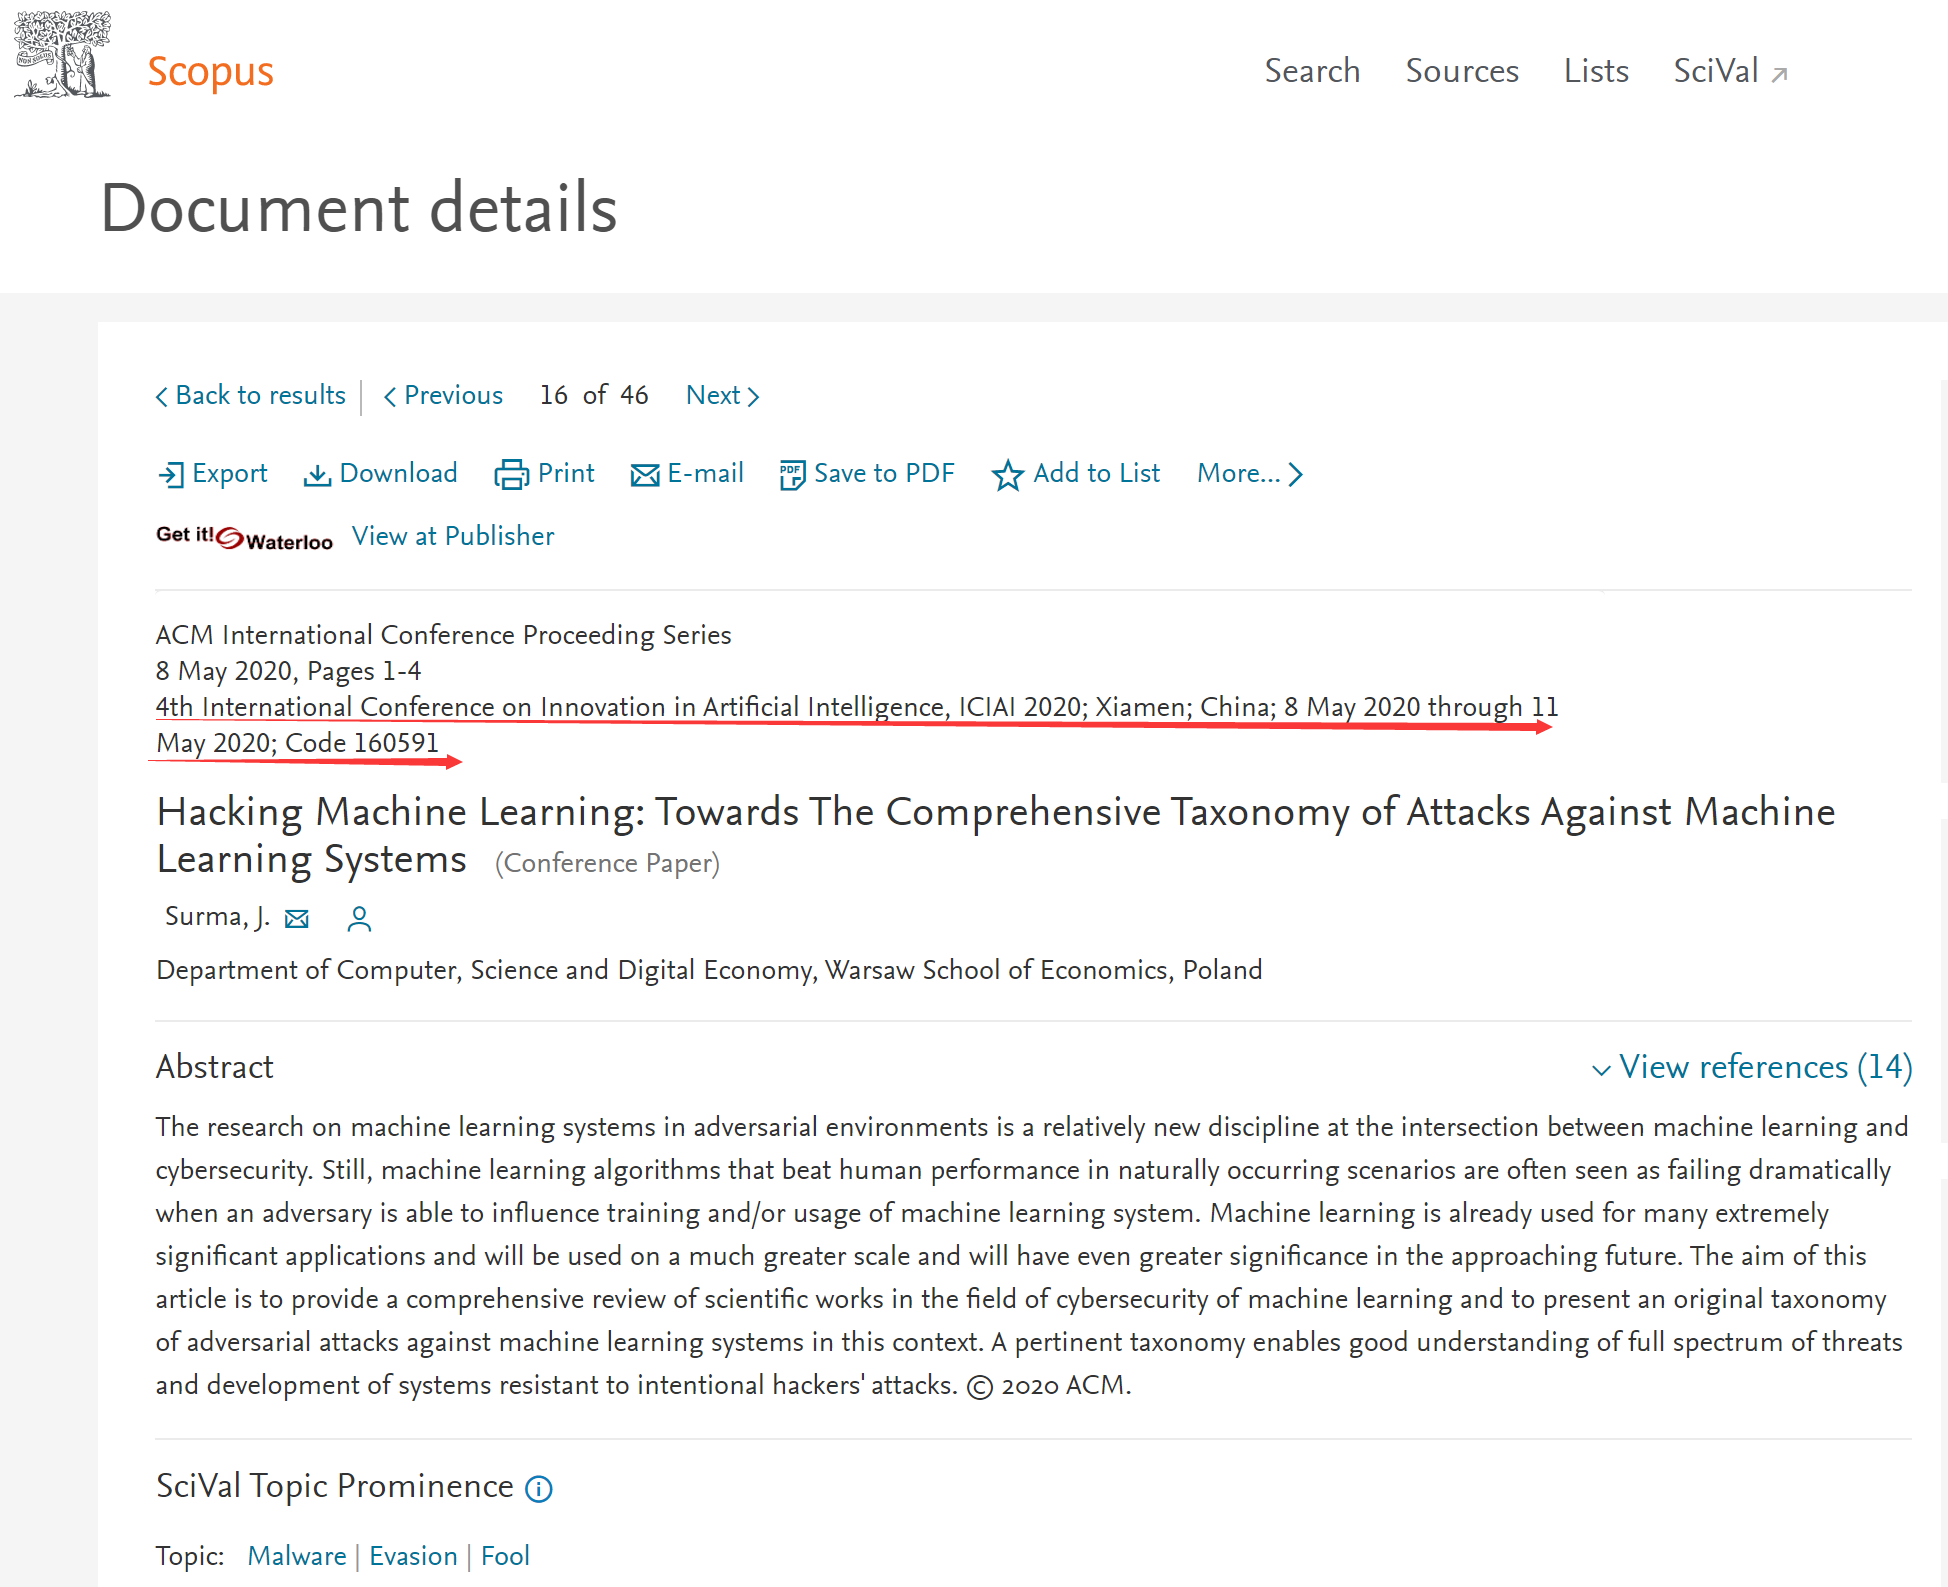Click the Add to List star icon
The width and height of the screenshot is (1948, 1587).
click(1007, 475)
